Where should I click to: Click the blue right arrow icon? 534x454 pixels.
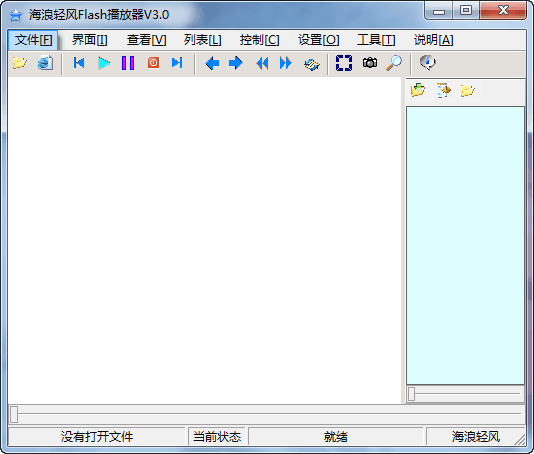(x=236, y=63)
